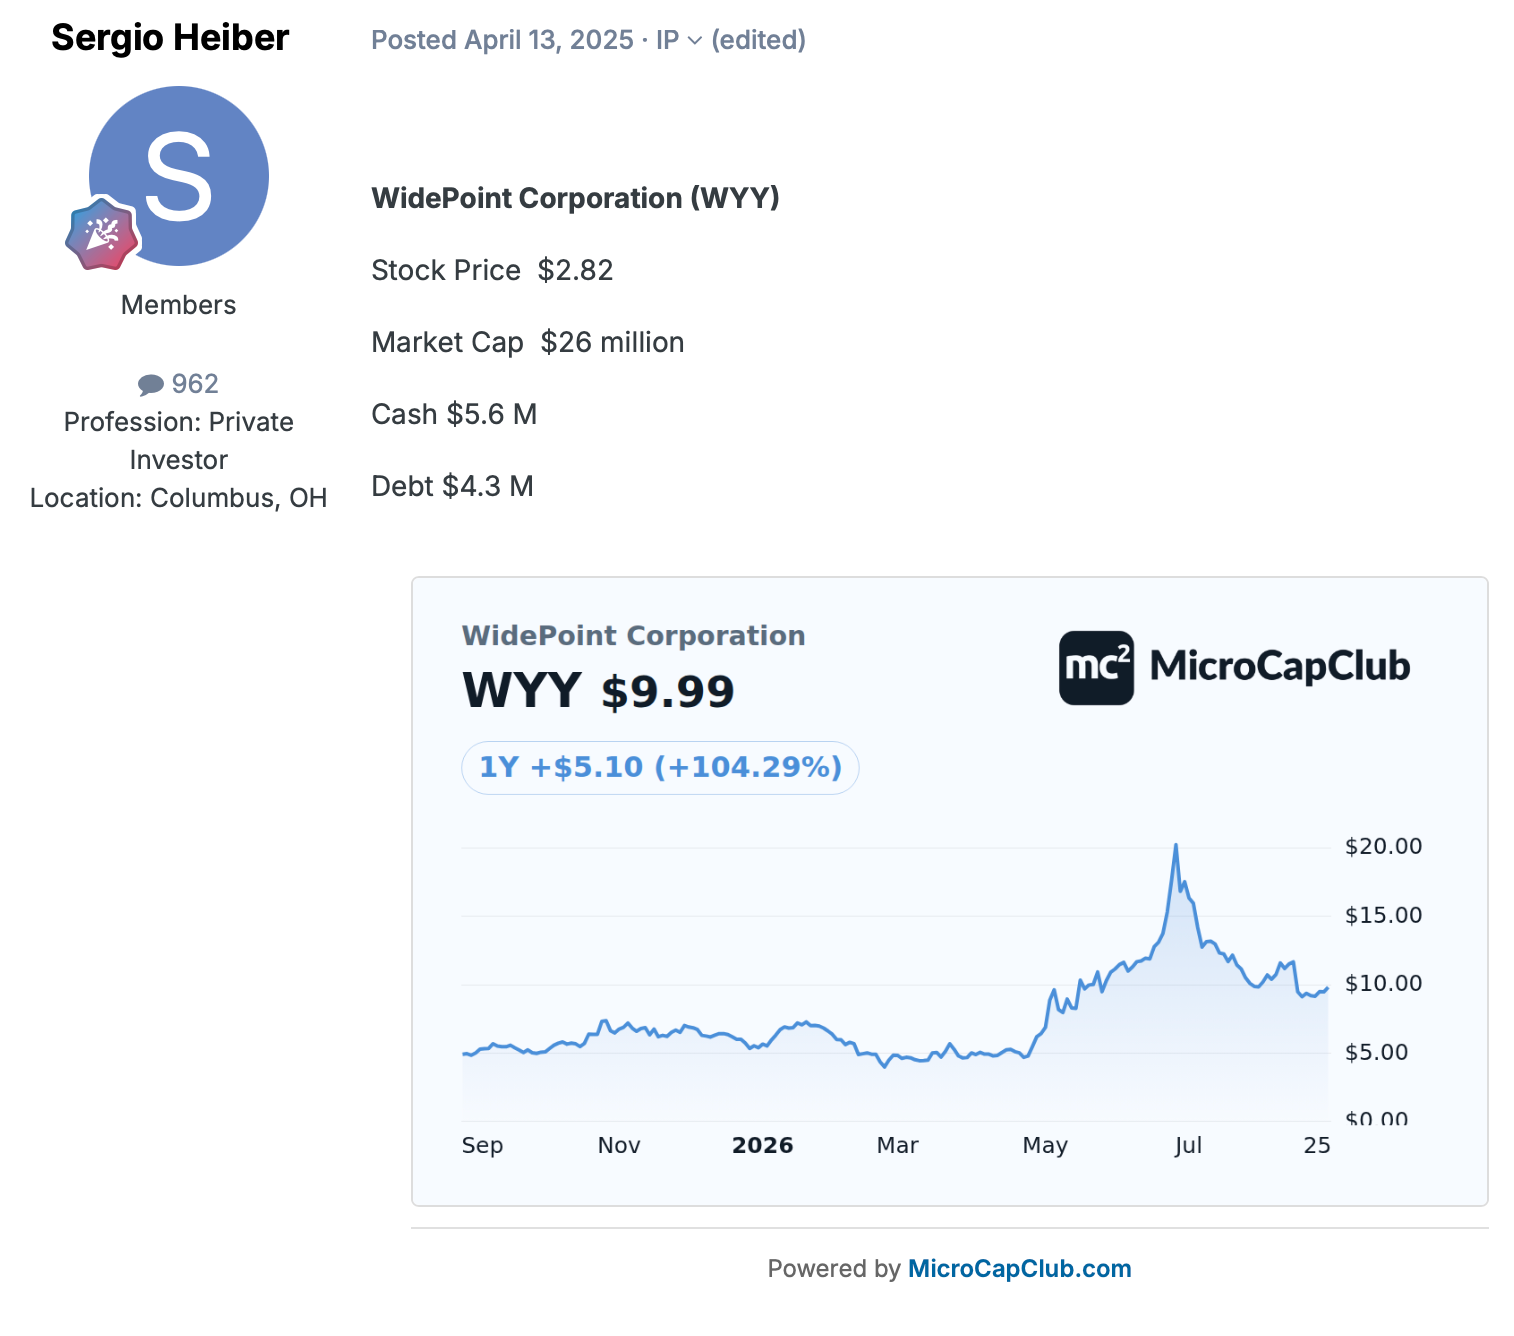The image size is (1514, 1336).
Task: Click the 'Sep' axis label
Action: 482,1146
